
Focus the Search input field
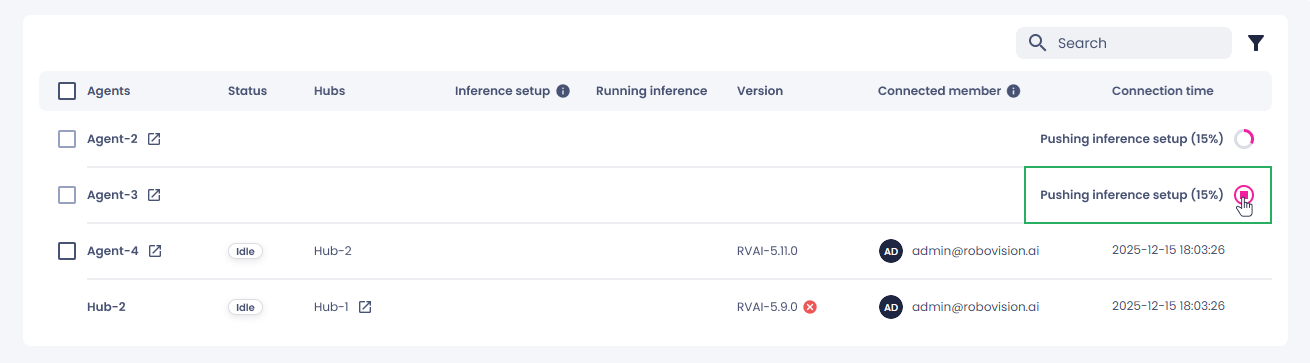pyautogui.click(x=1124, y=43)
